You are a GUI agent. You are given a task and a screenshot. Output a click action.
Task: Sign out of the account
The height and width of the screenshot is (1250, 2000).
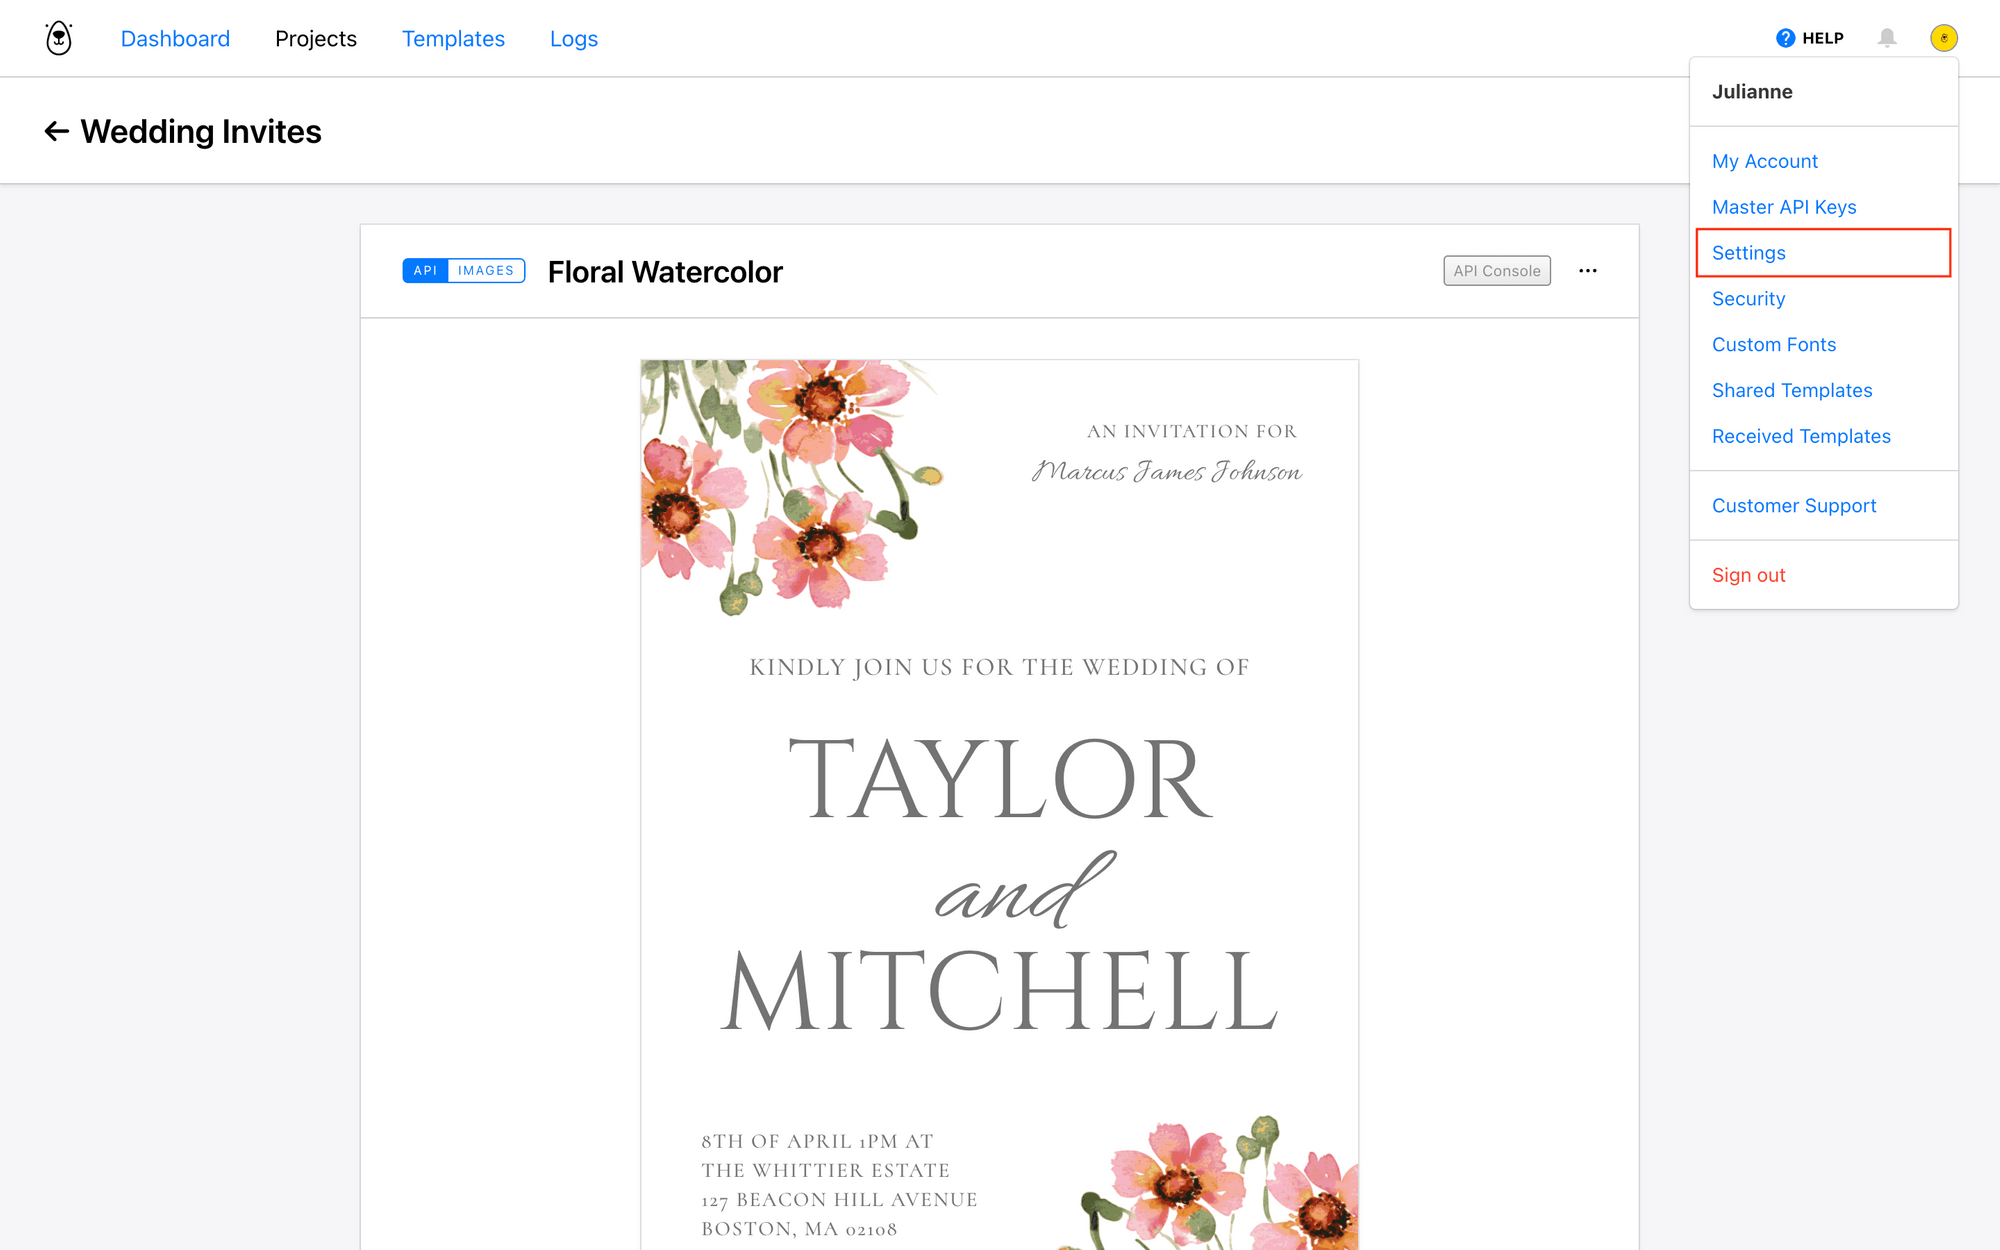point(1748,575)
